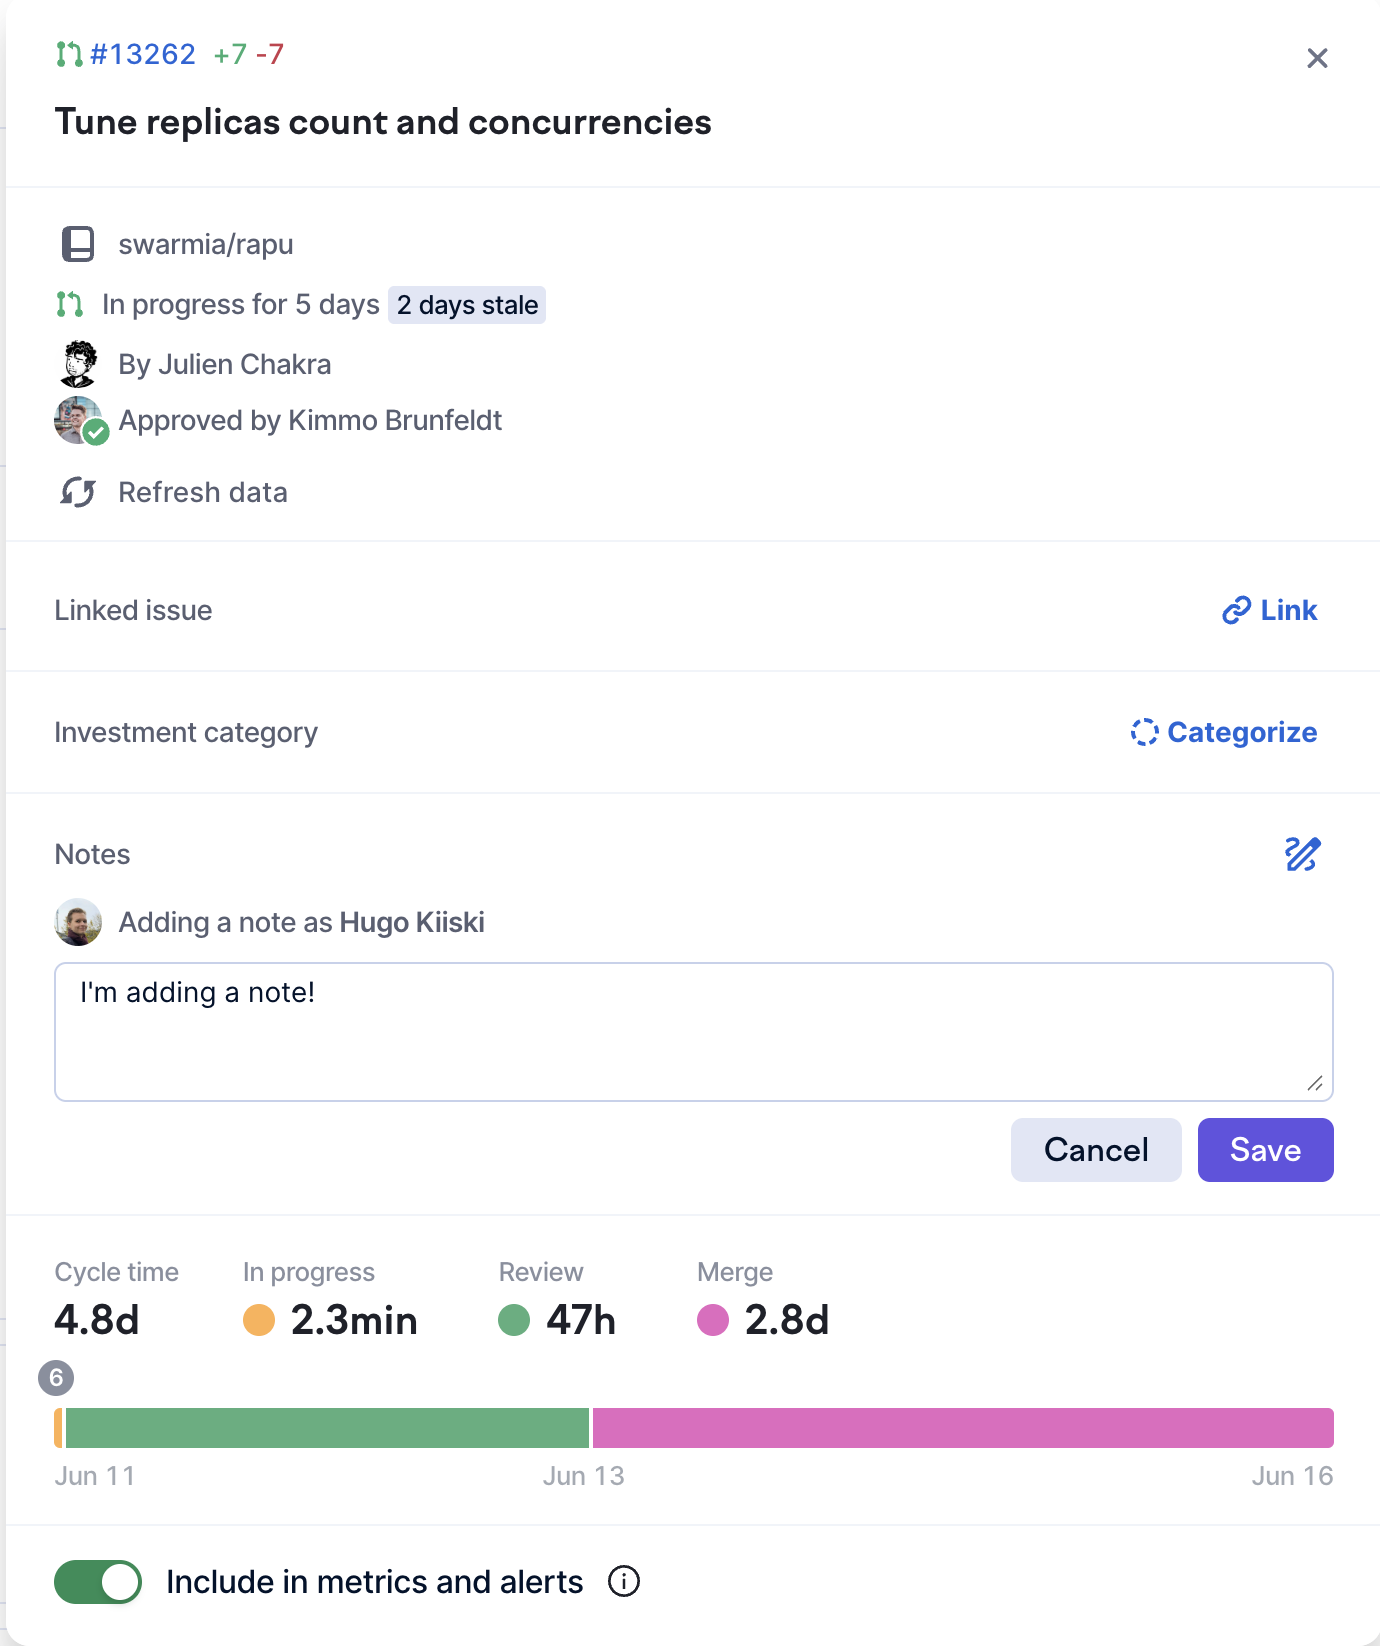Click the timeline event marker numbered 6
Screen dimensions: 1380x1646
pos(56,1378)
